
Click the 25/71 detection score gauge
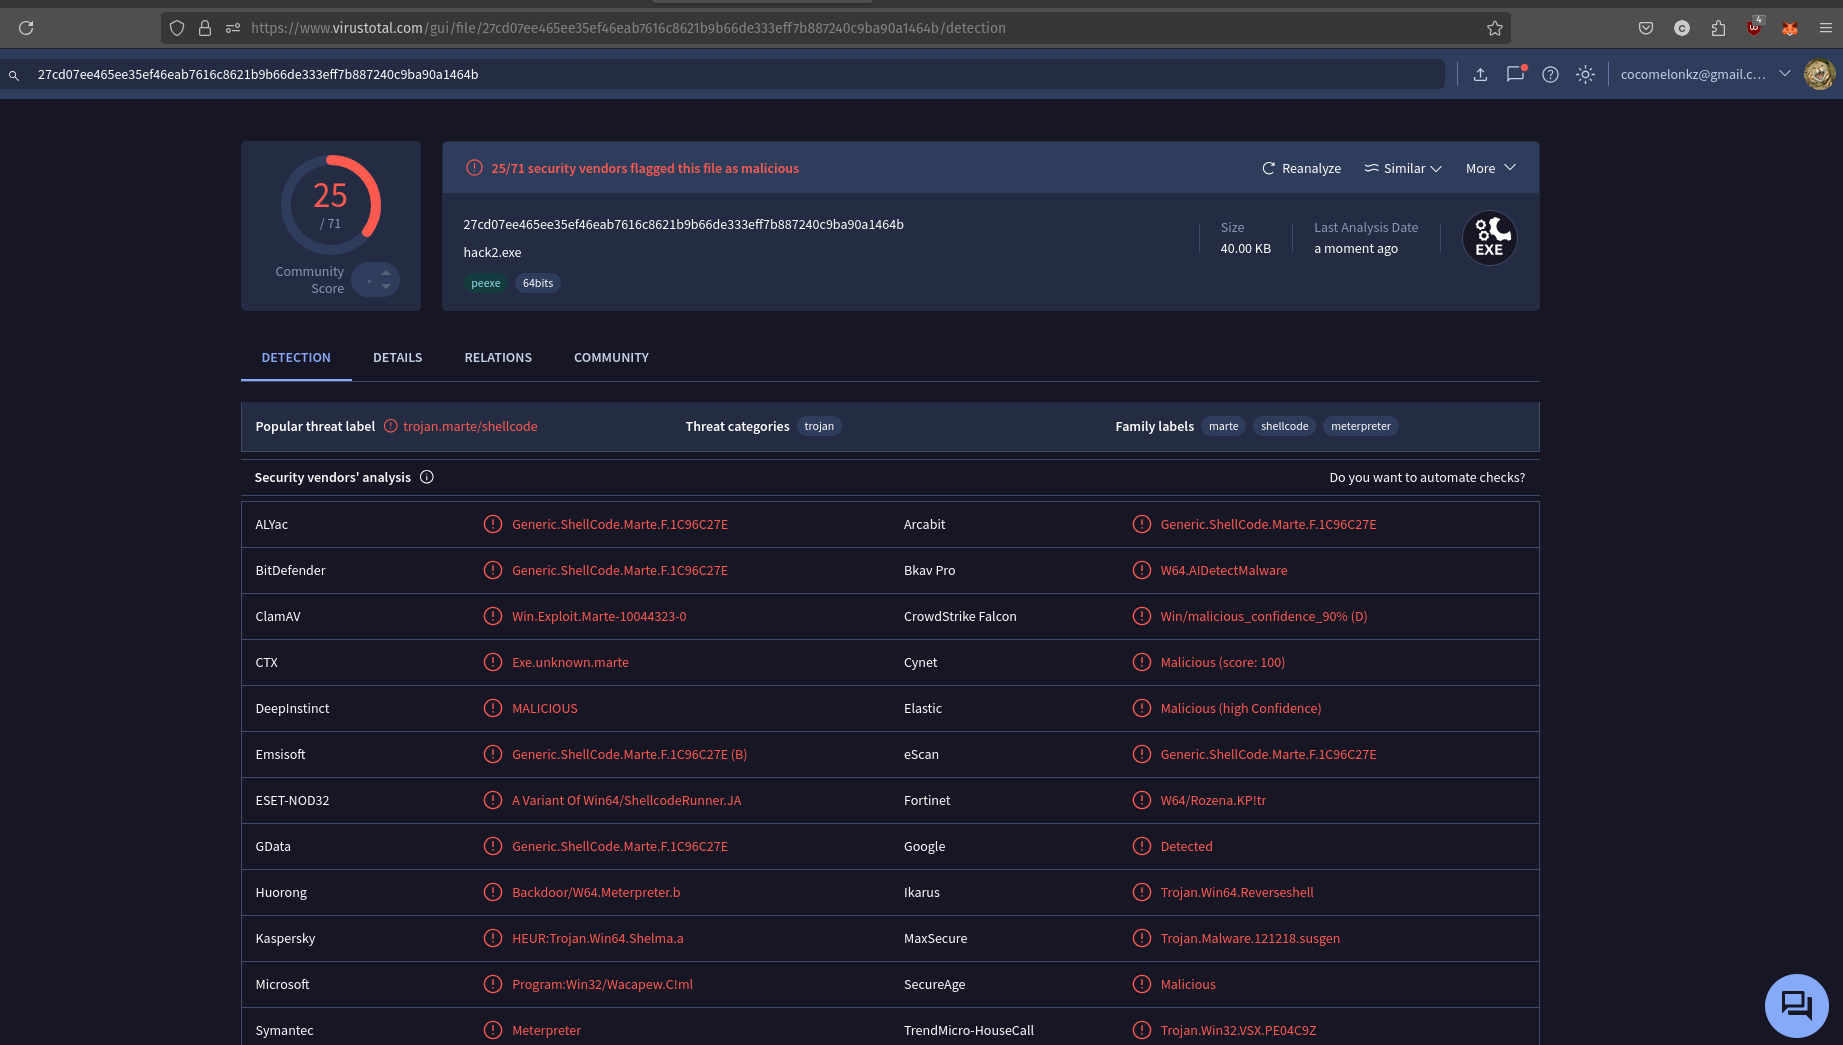(x=331, y=204)
